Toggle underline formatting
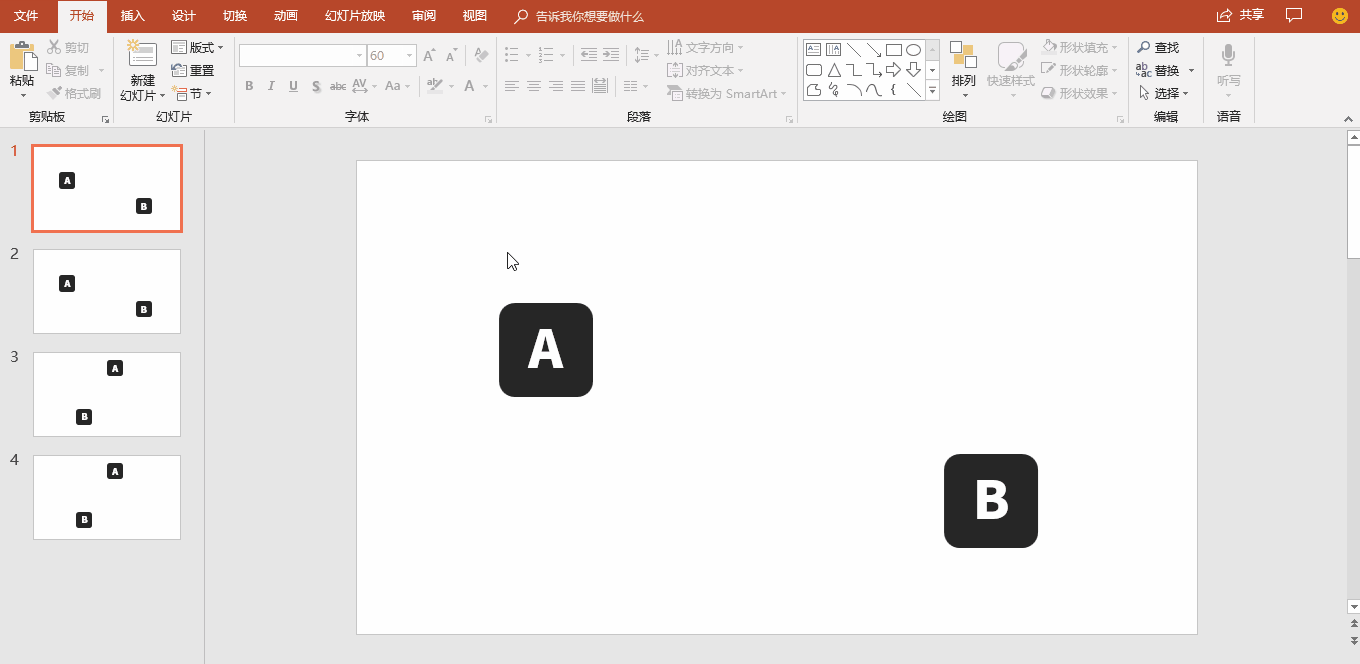The width and height of the screenshot is (1360, 664). [293, 86]
